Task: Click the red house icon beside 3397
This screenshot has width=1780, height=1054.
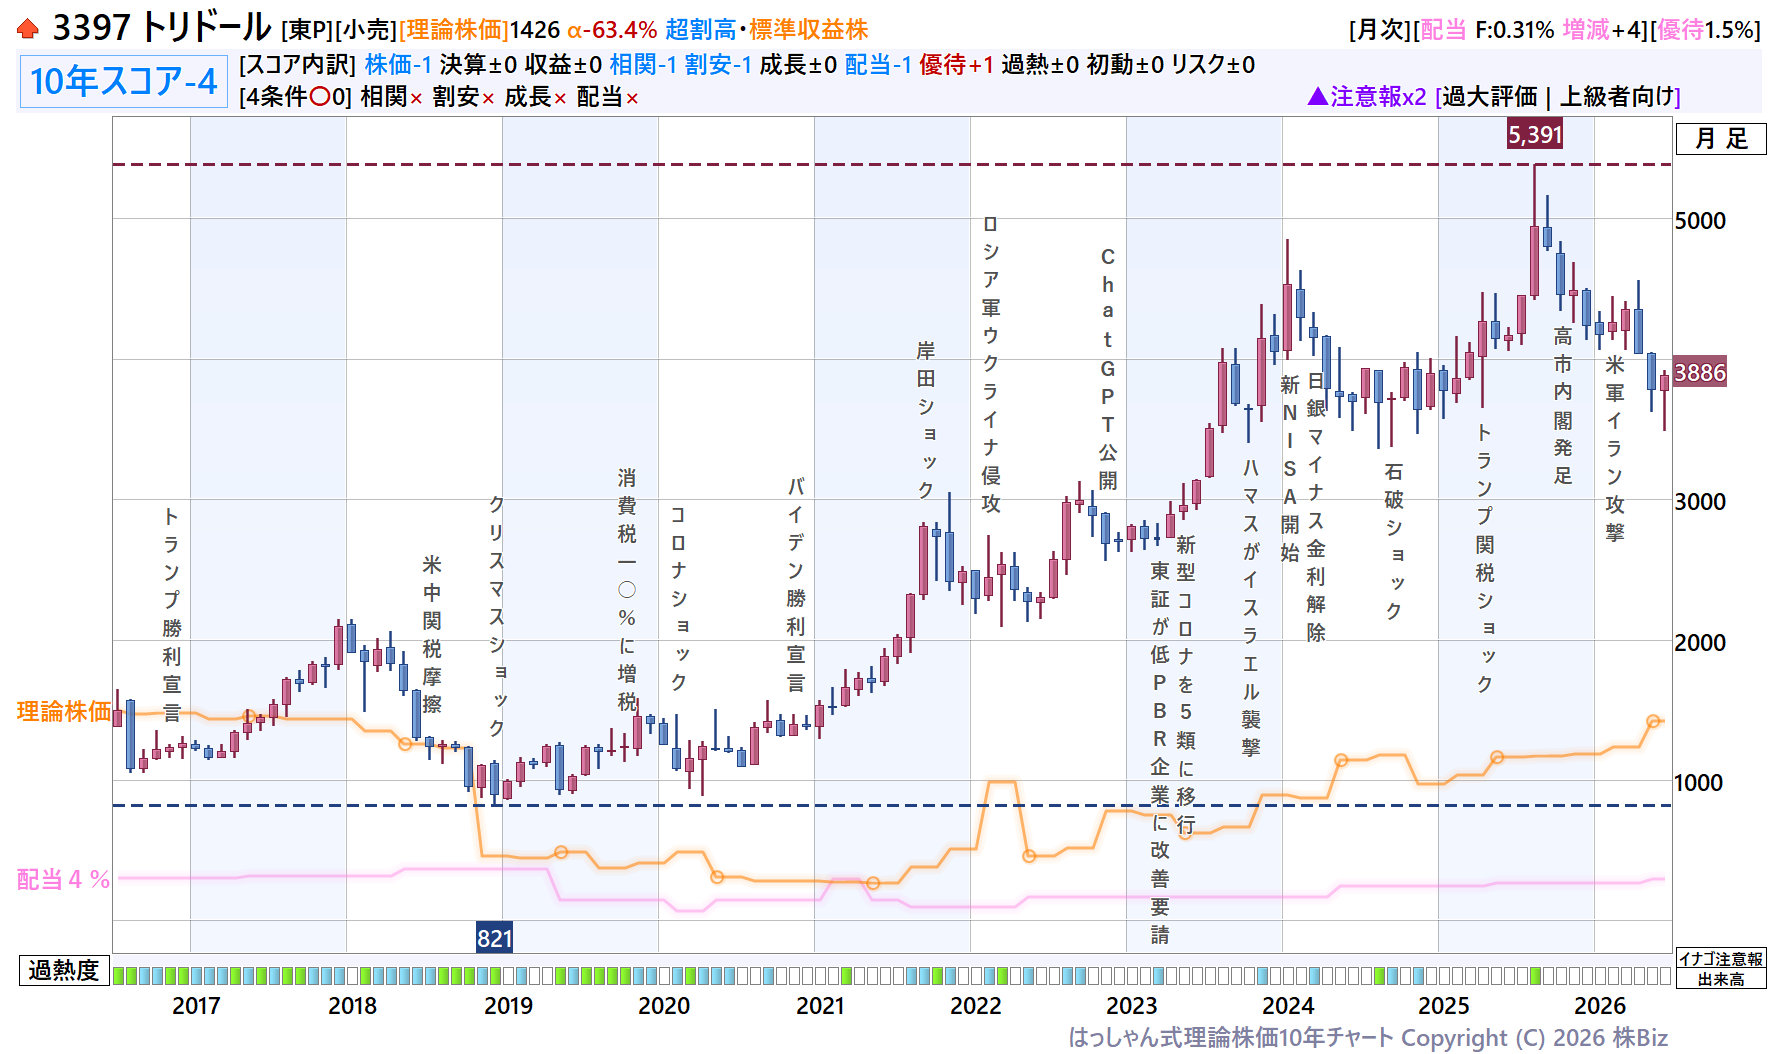Action: 28,29
